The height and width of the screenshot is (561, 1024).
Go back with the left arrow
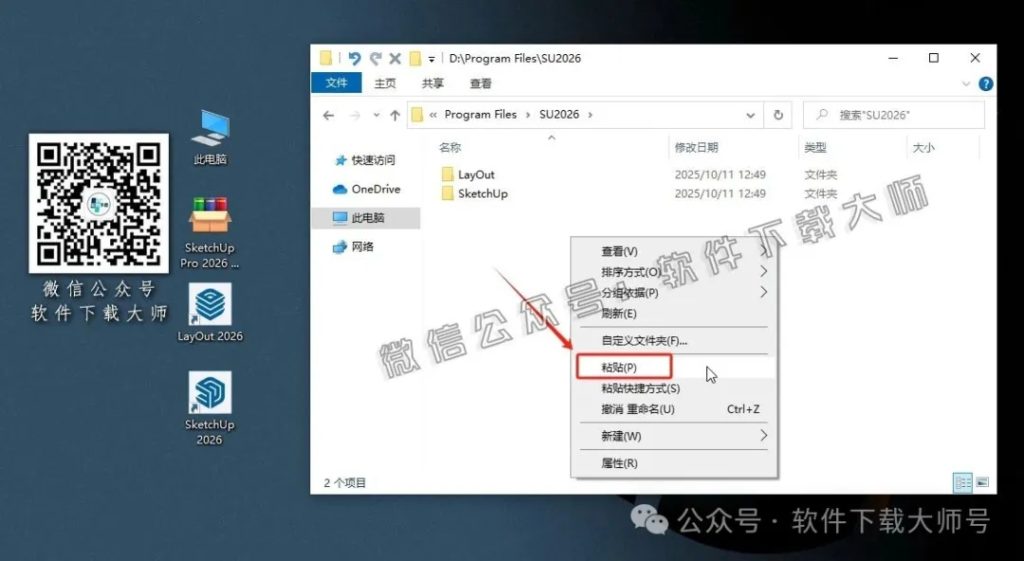point(328,116)
